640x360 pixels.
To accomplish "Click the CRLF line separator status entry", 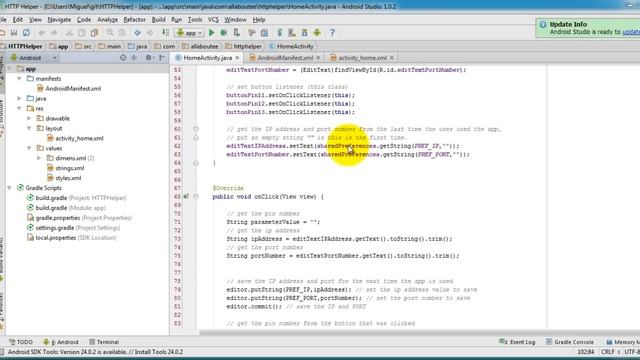I will 607,352.
